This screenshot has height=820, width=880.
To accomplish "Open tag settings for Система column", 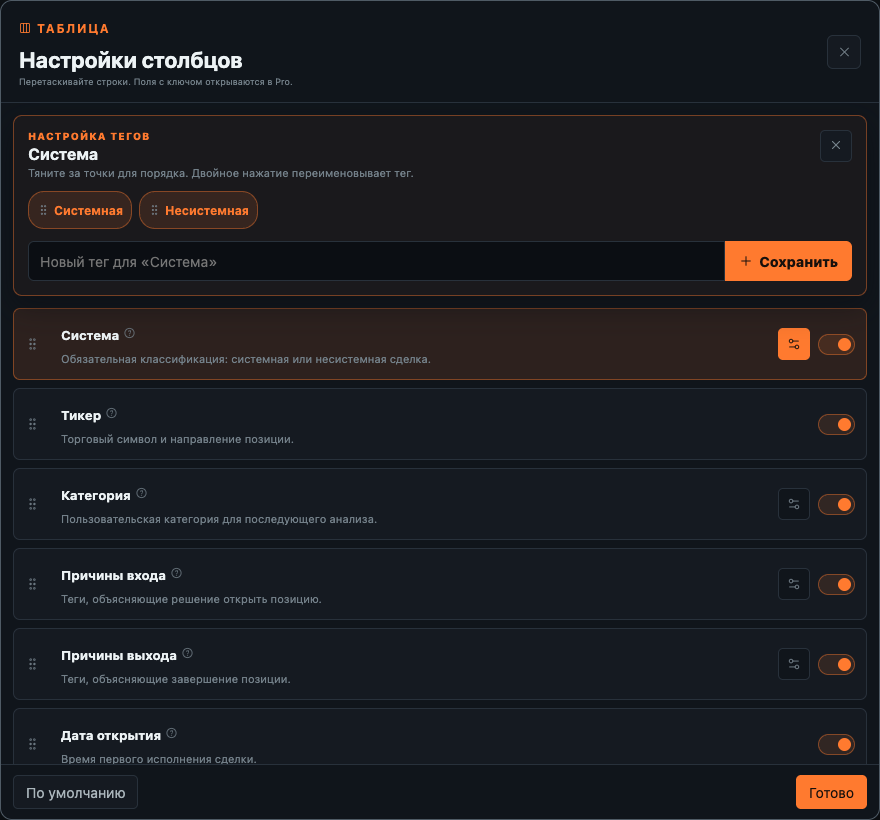I will (x=794, y=344).
